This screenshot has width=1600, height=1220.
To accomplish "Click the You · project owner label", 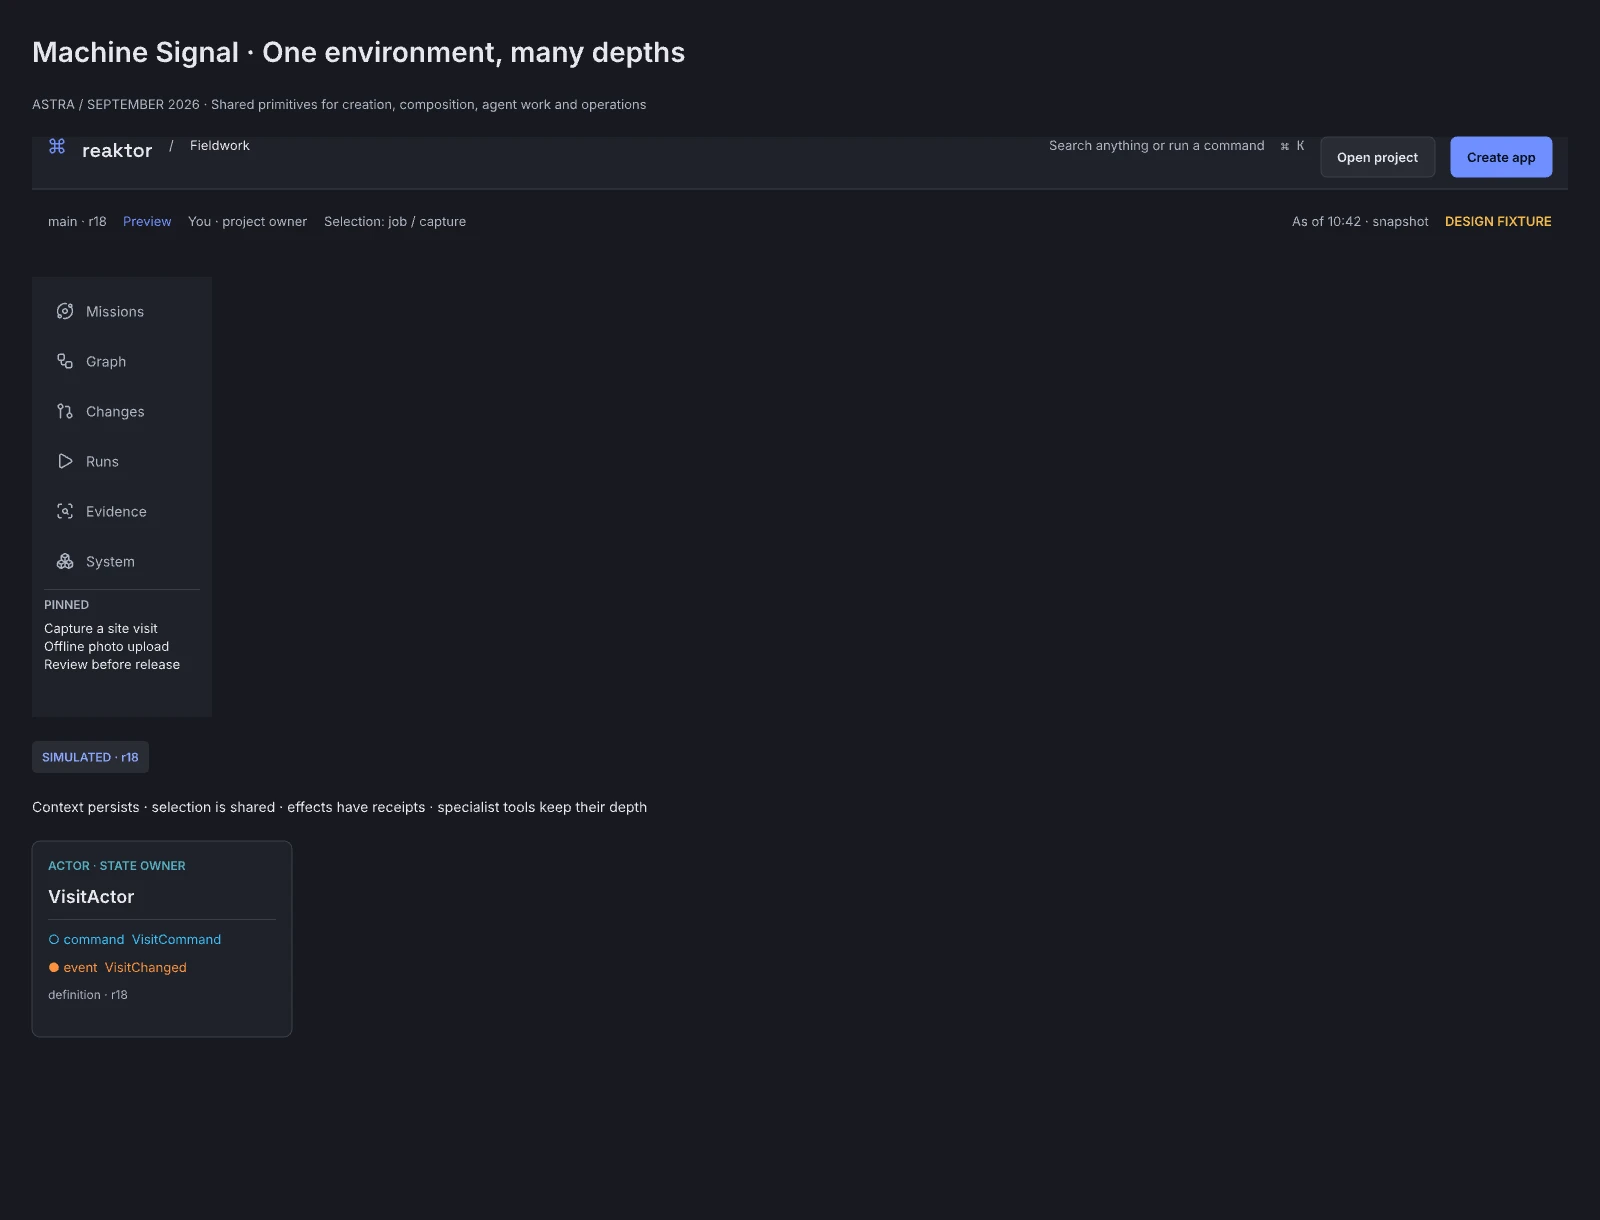I will coord(247,222).
